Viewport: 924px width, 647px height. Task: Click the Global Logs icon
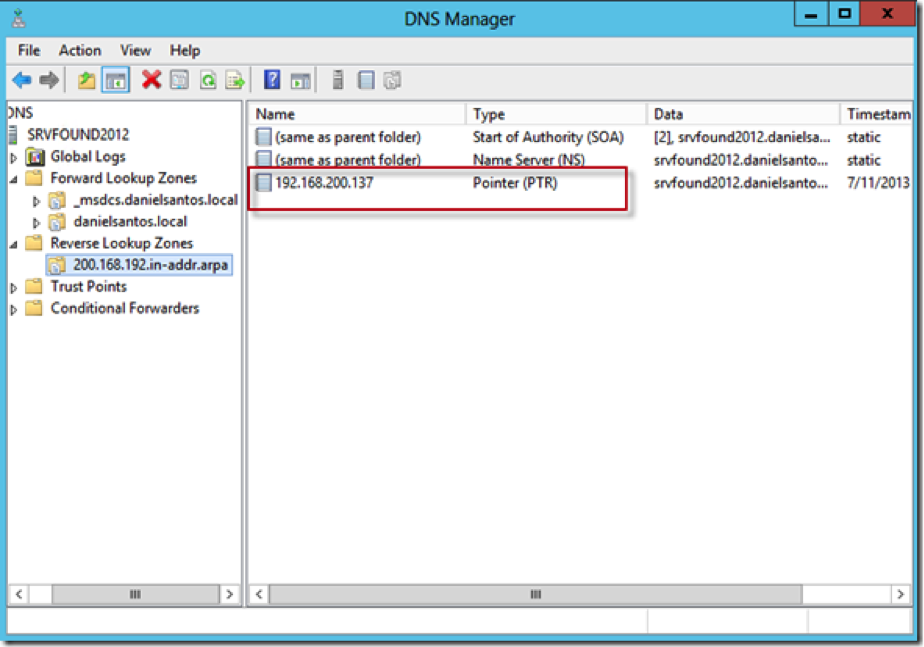click(x=35, y=157)
